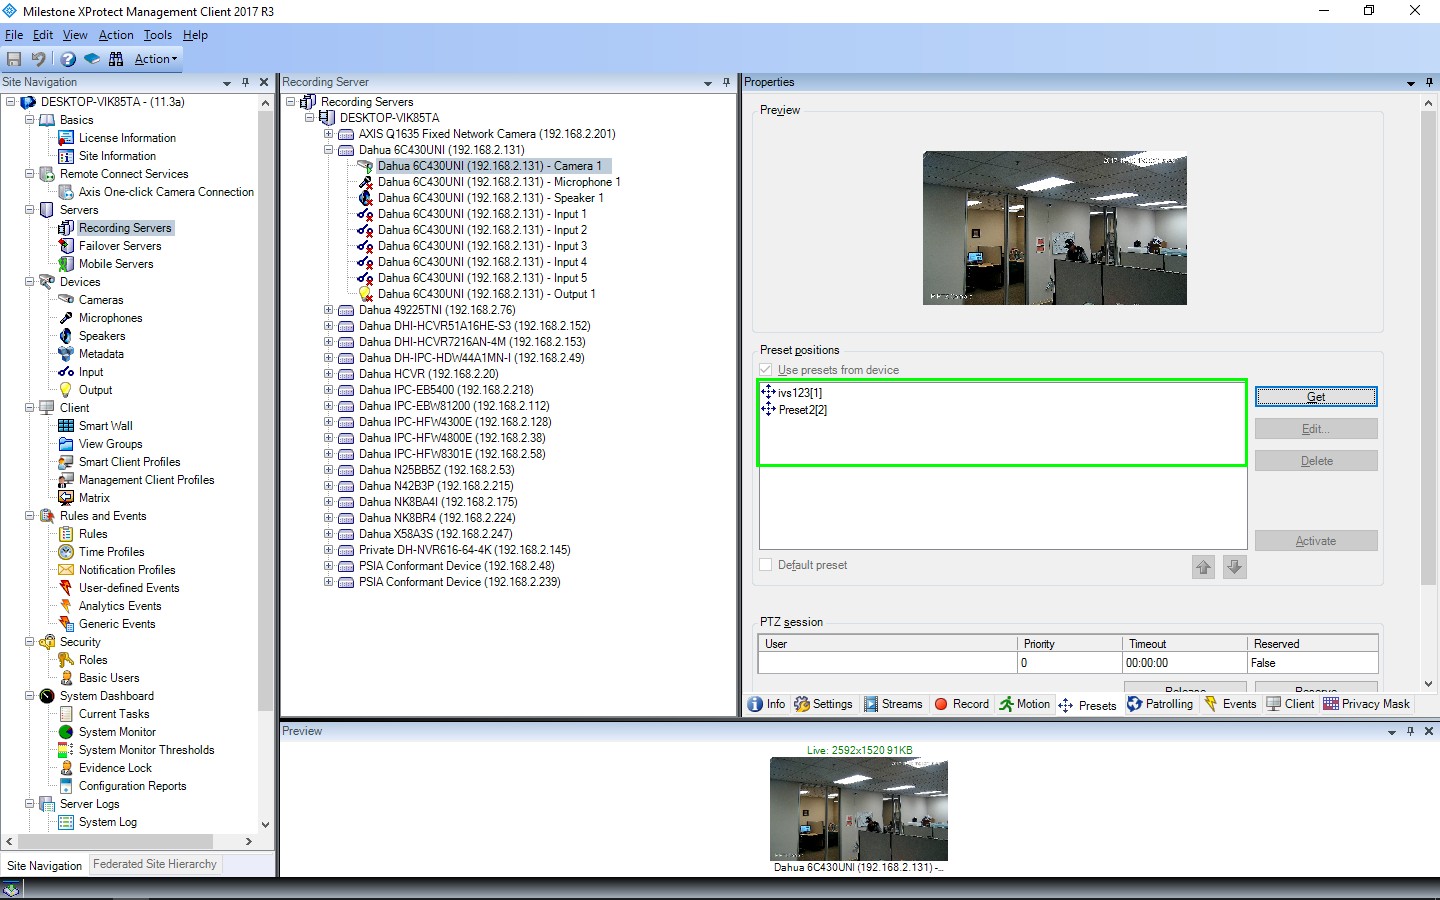Screen dimensions: 1440x900
Task: Move preset up with the up arrow
Action: 1203,567
